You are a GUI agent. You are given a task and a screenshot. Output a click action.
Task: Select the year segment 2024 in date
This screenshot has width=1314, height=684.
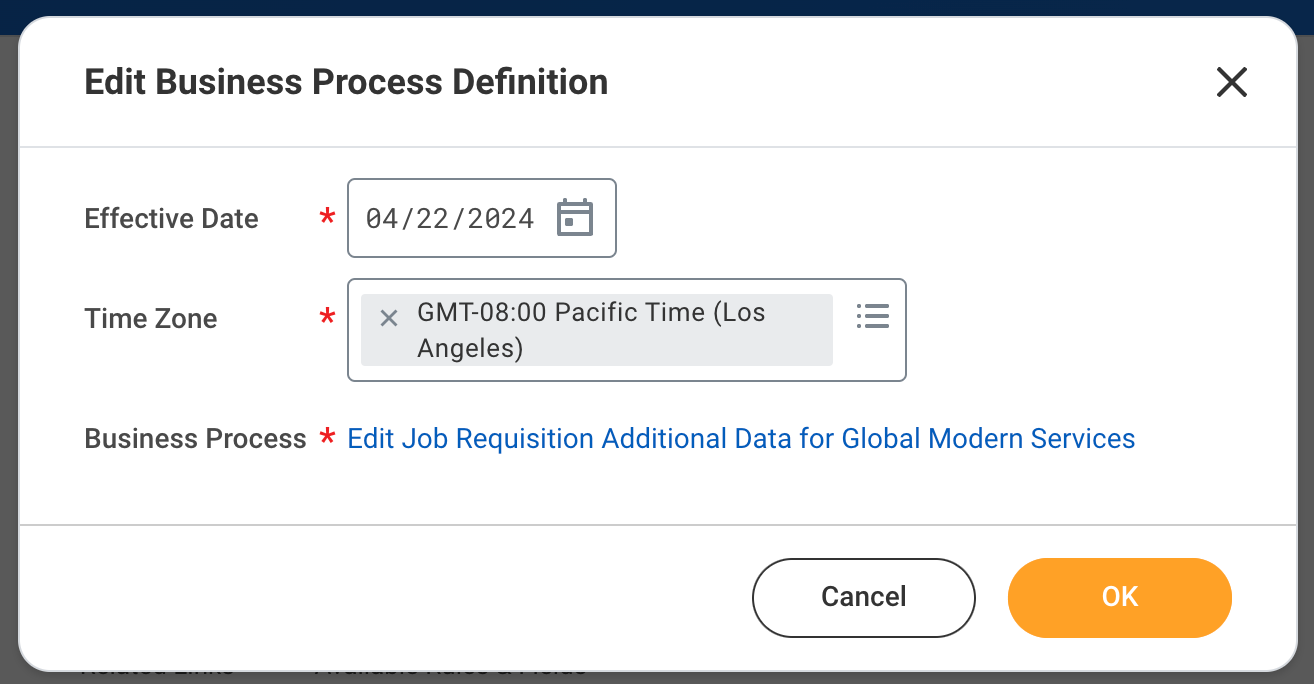pos(500,218)
